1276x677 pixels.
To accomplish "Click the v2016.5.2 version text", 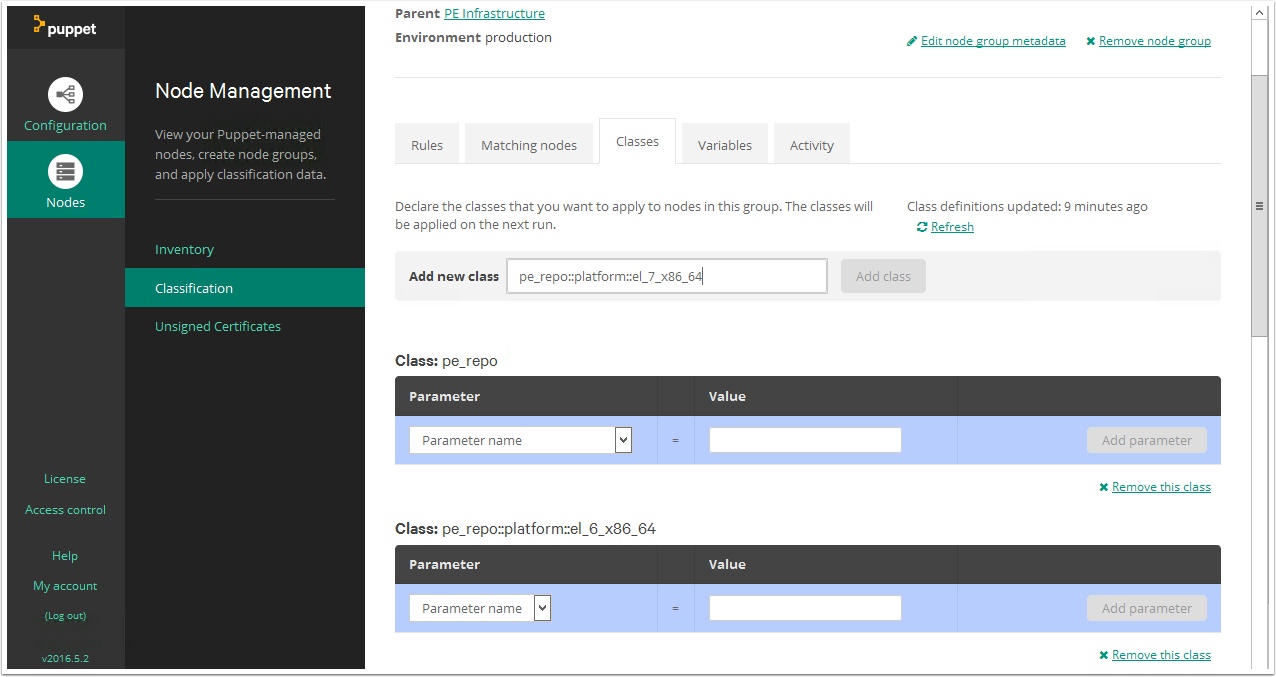I will (x=65, y=659).
